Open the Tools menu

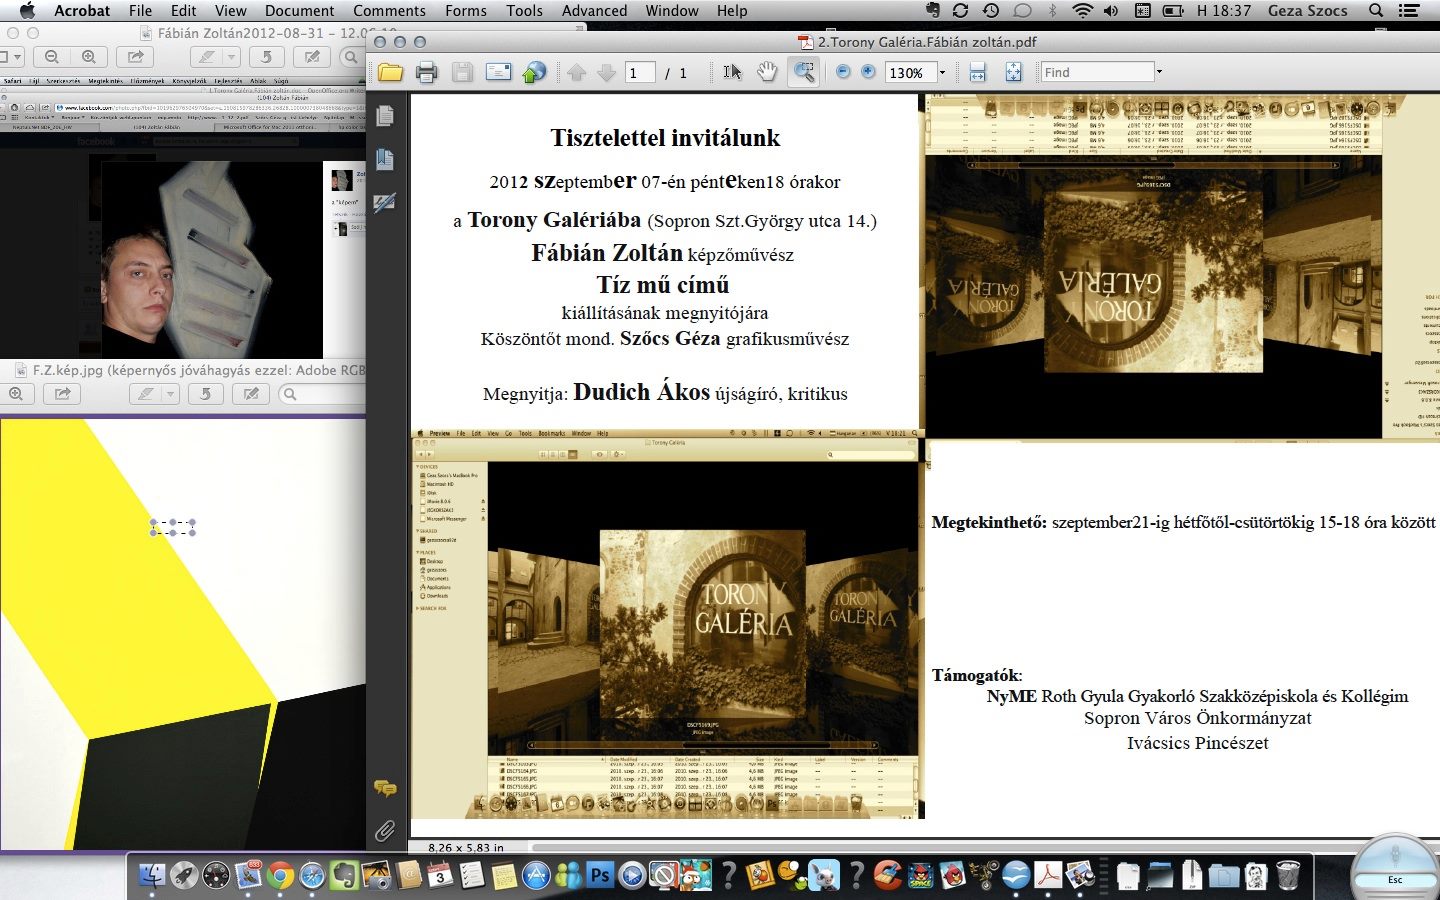524,10
